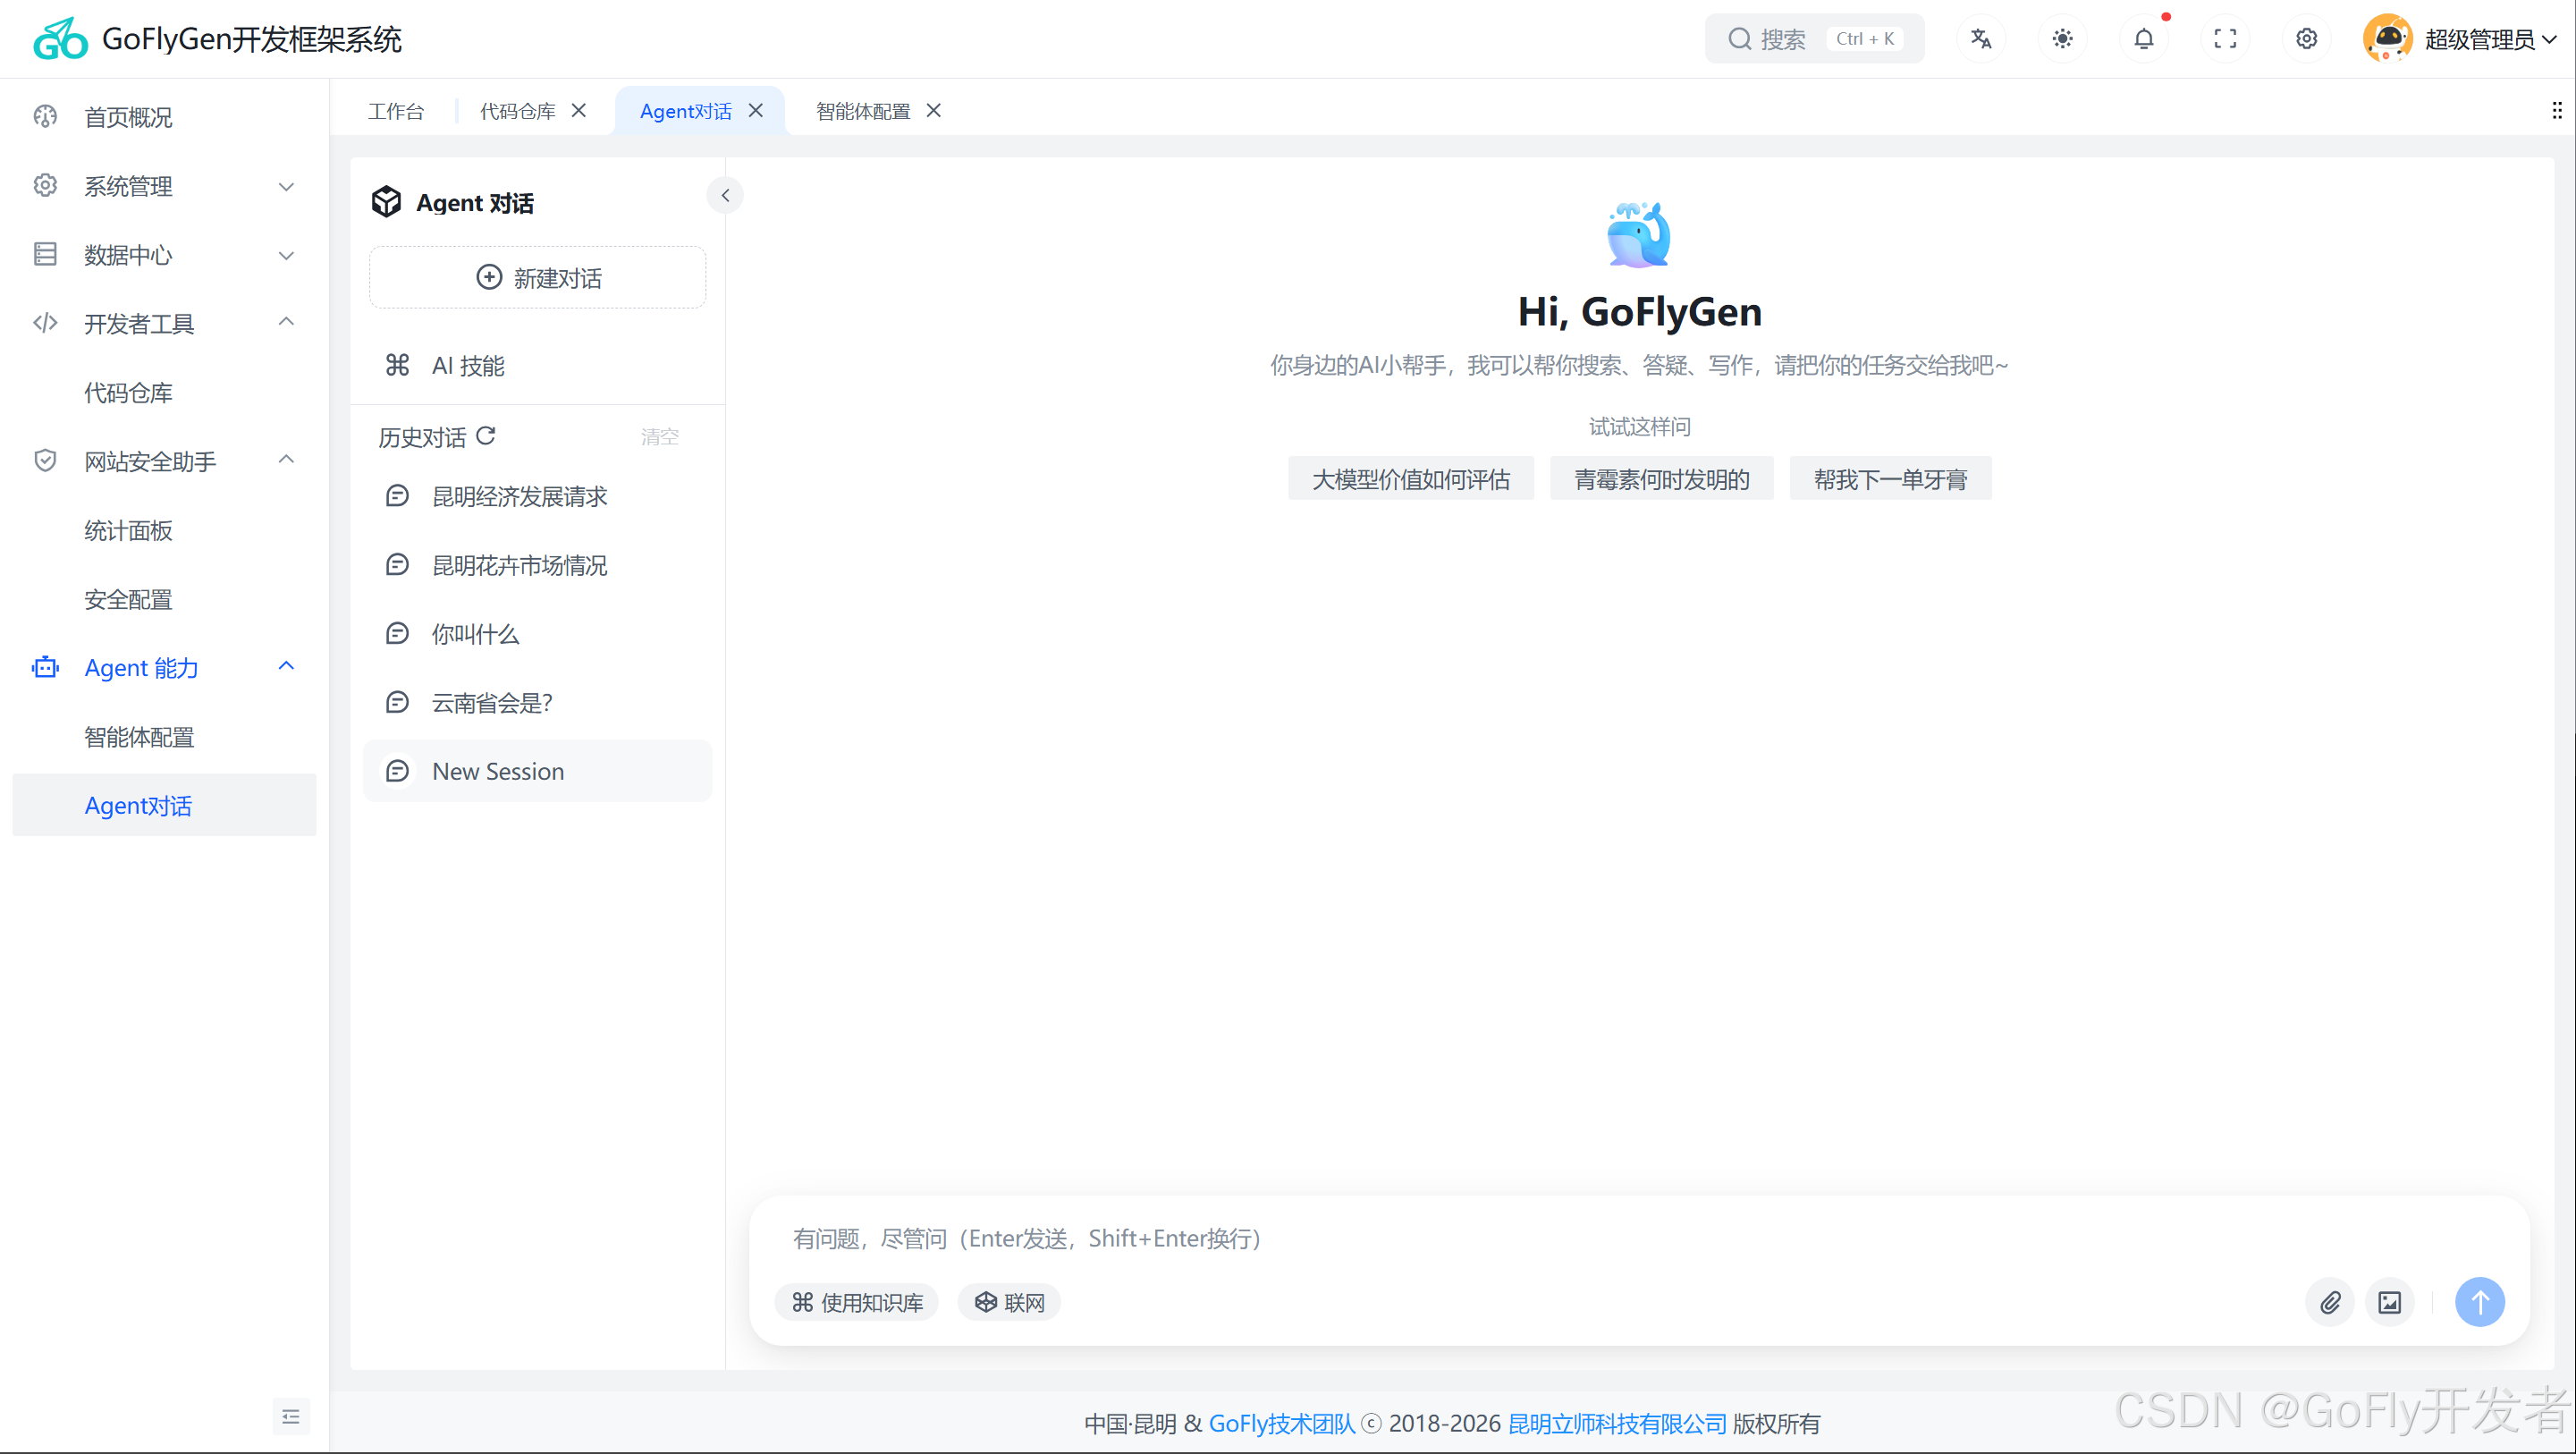2576x1454 pixels.
Task: Open the 统计面板 sidebar item
Action: coord(164,530)
